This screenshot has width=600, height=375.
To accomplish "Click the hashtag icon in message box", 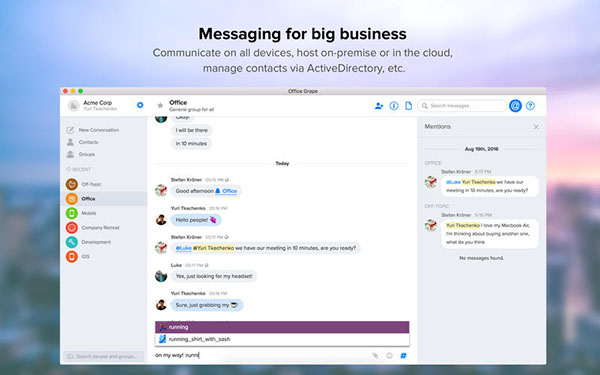I will click(403, 355).
